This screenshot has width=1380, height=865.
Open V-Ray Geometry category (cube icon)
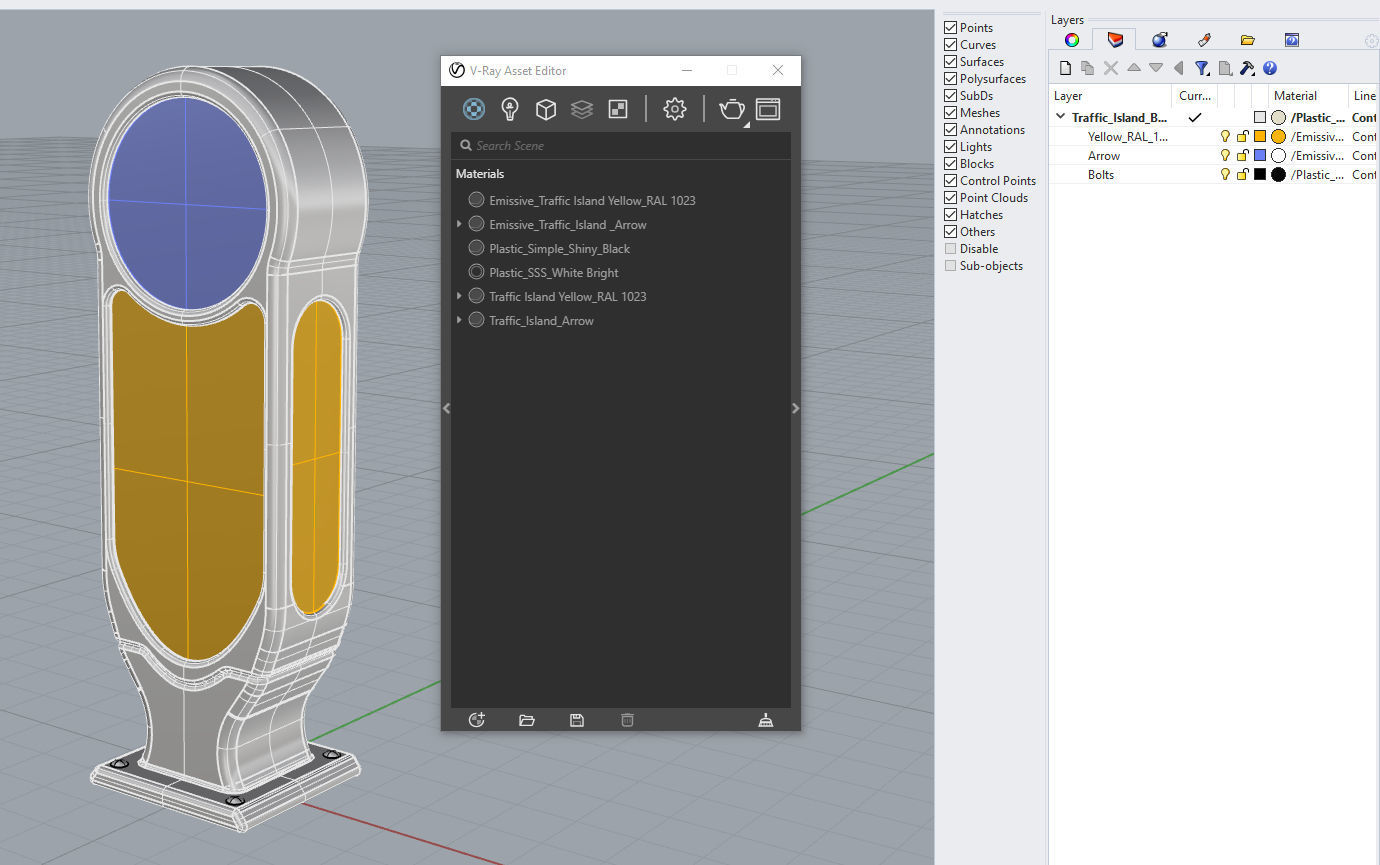(546, 109)
